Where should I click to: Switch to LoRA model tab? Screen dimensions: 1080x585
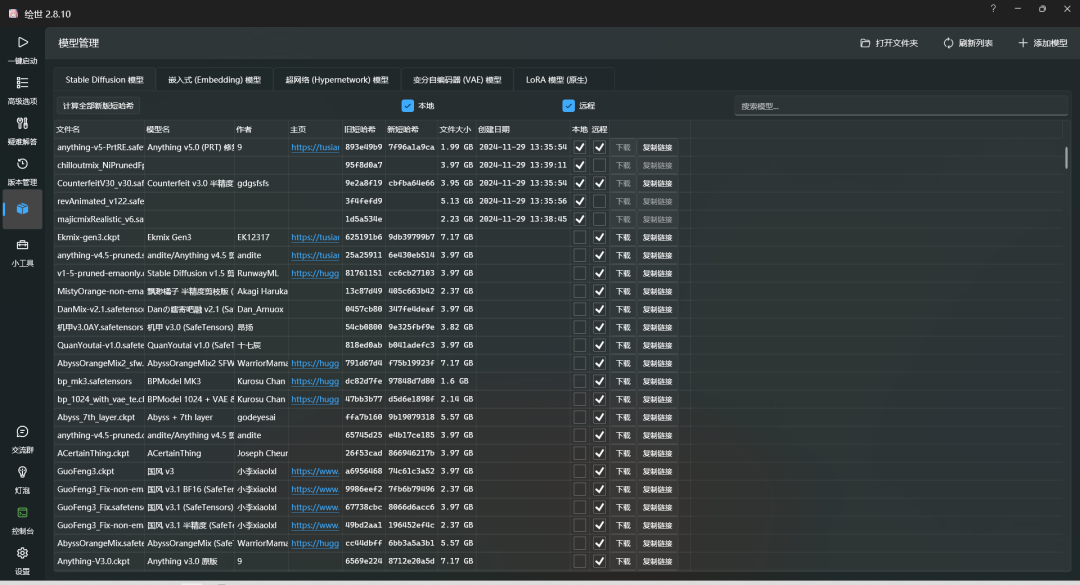point(557,80)
